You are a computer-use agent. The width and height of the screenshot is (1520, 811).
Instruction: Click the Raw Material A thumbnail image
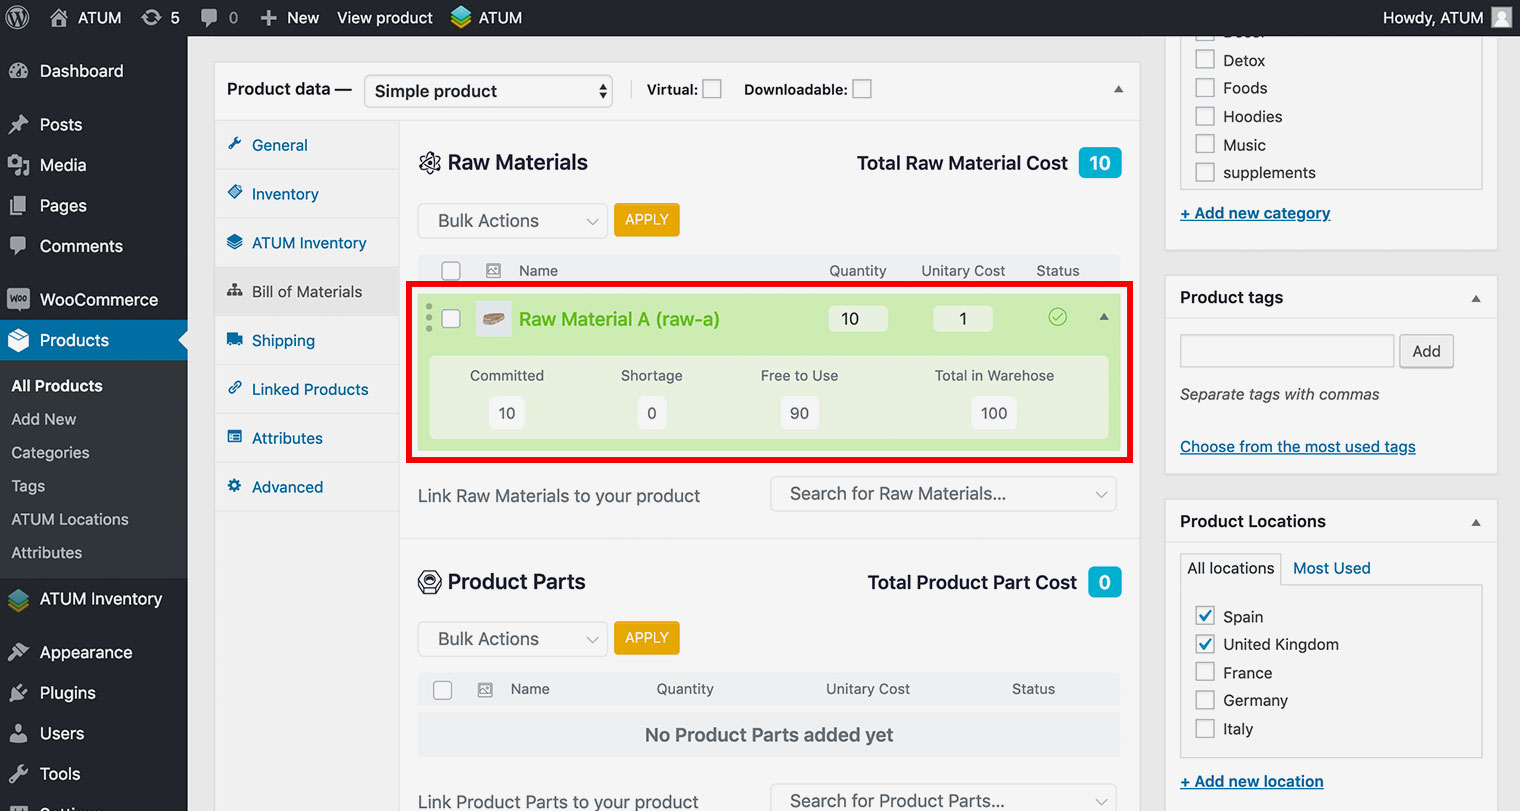pyautogui.click(x=493, y=319)
